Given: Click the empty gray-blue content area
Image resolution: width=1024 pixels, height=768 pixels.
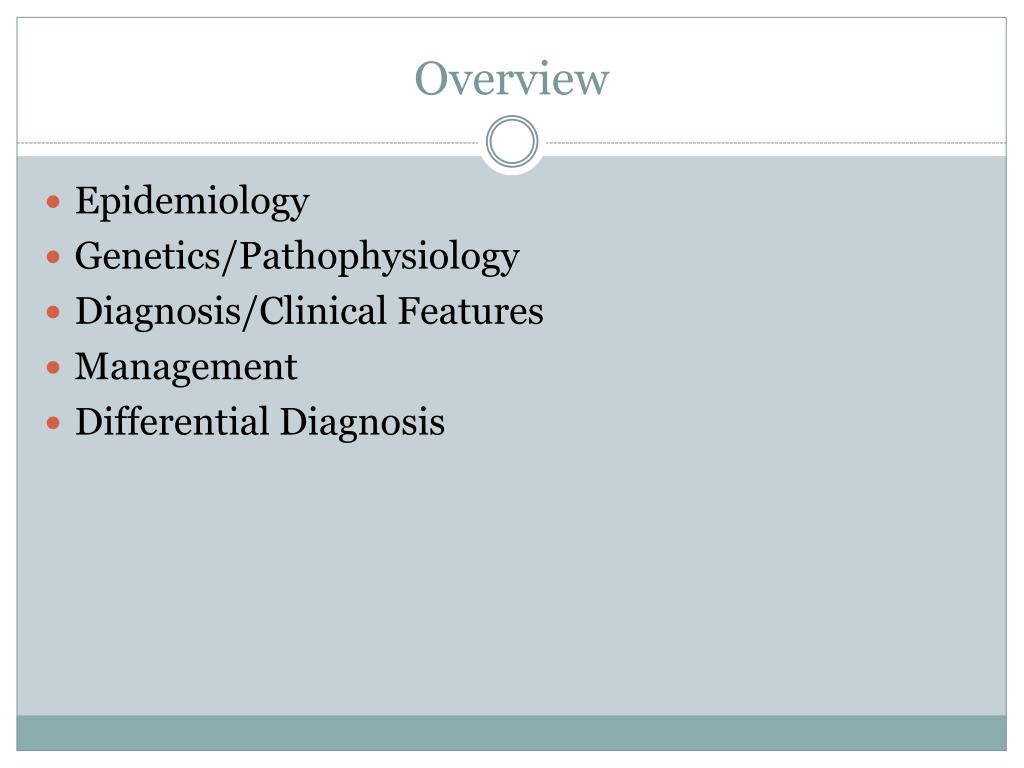Looking at the screenshot, I should point(511,575).
